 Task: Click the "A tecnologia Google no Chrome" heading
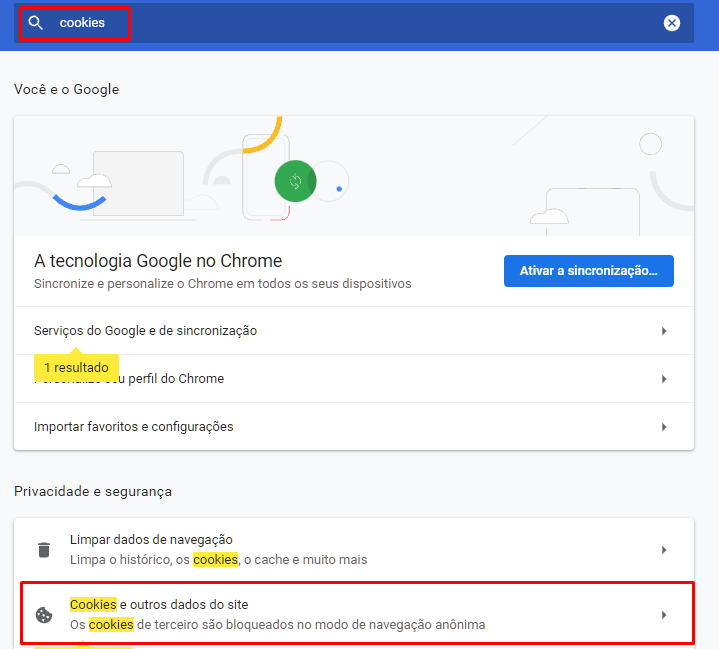(x=158, y=261)
